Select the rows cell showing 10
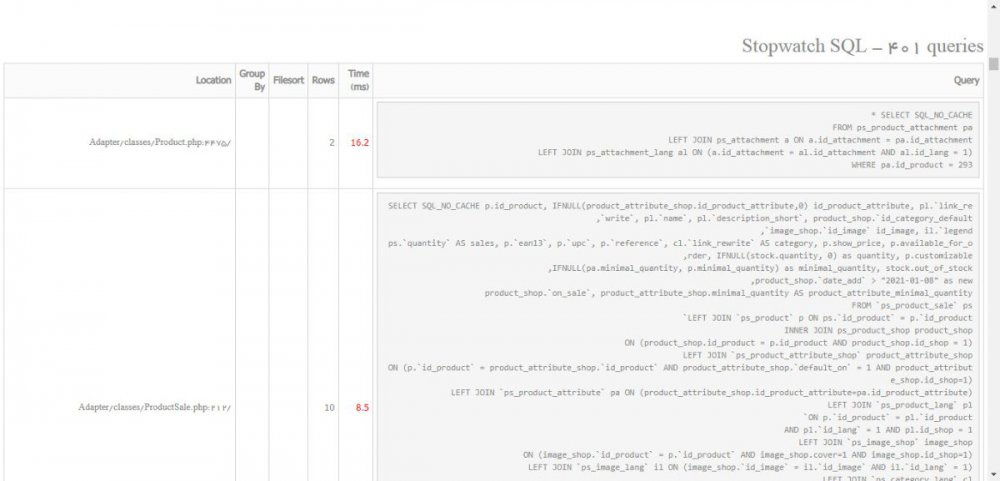The width and height of the screenshot is (1000, 481). (x=329, y=407)
